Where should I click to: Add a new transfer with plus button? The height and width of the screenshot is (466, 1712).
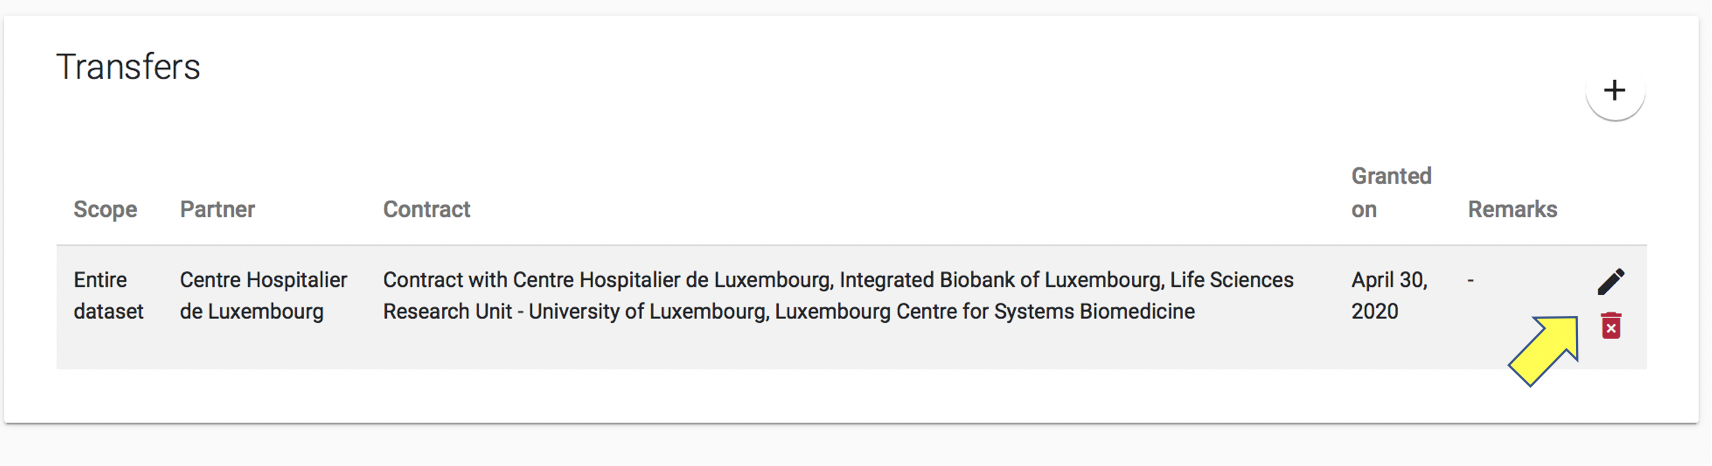(1614, 91)
